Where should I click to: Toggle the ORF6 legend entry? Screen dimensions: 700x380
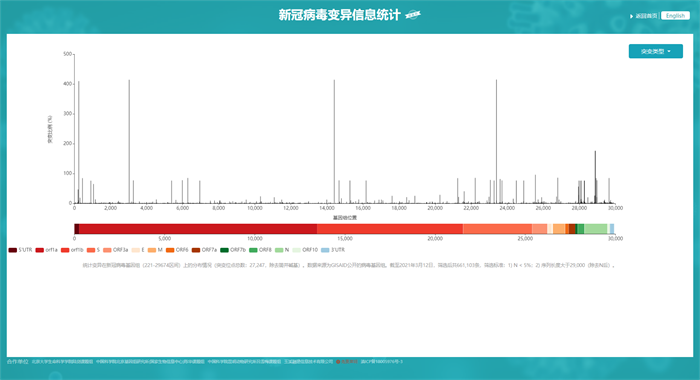click(177, 250)
